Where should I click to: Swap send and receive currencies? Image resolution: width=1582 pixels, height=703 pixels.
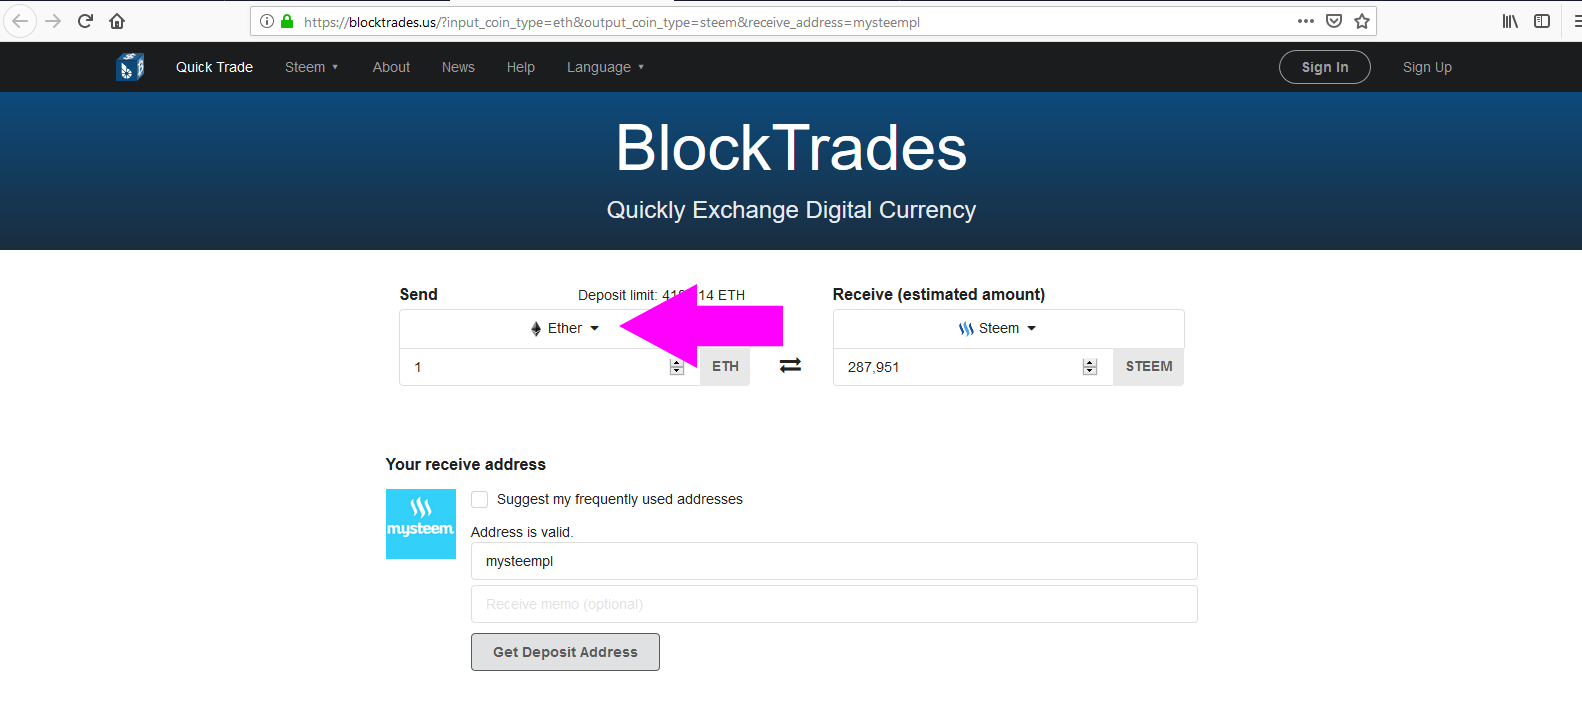(x=790, y=366)
